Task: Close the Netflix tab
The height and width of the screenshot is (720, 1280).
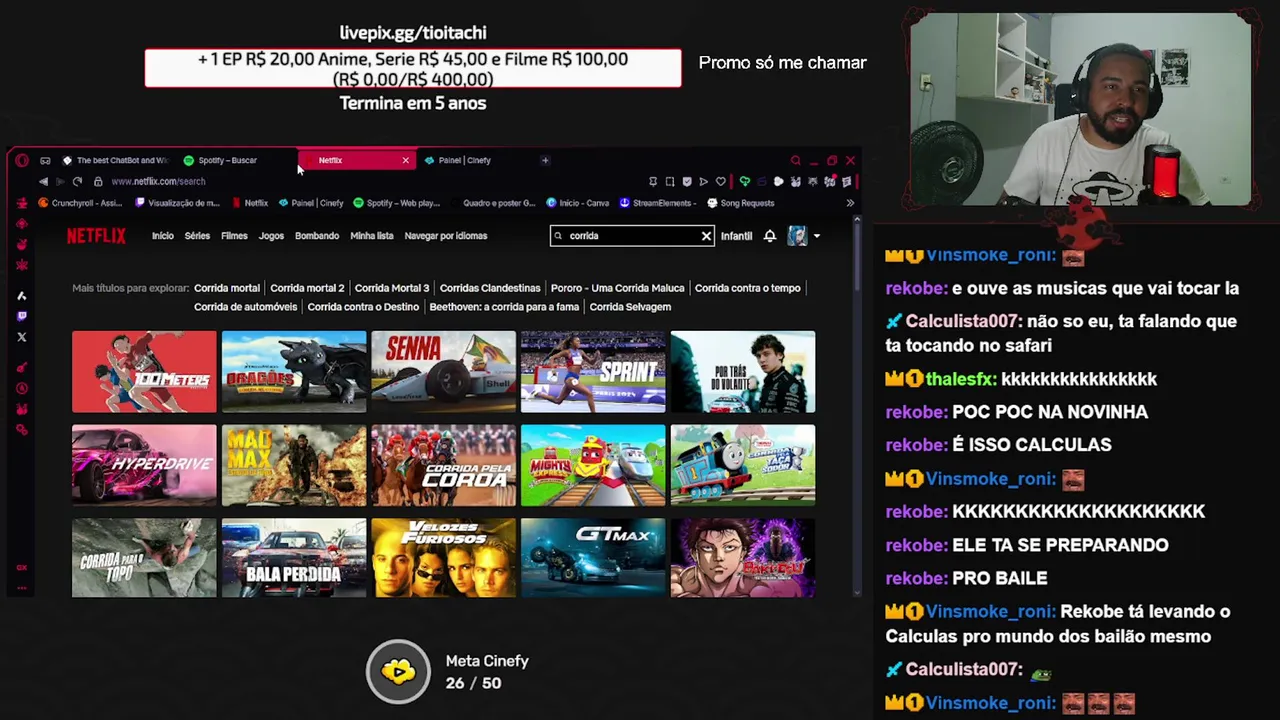Action: [405, 160]
